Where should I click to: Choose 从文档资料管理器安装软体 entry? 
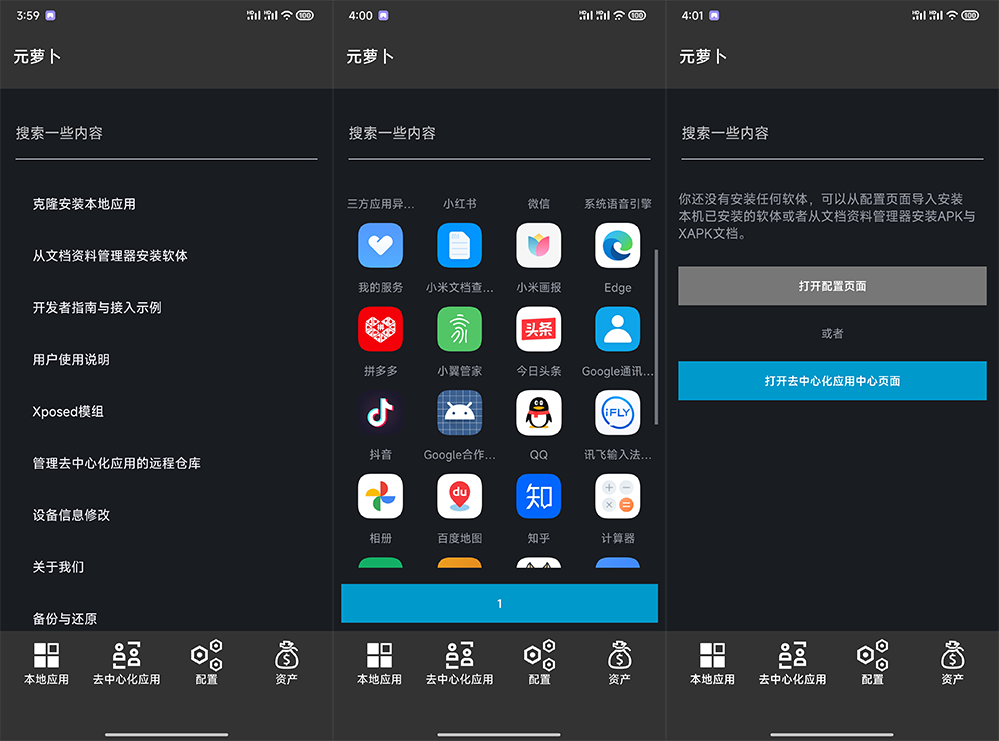point(110,255)
